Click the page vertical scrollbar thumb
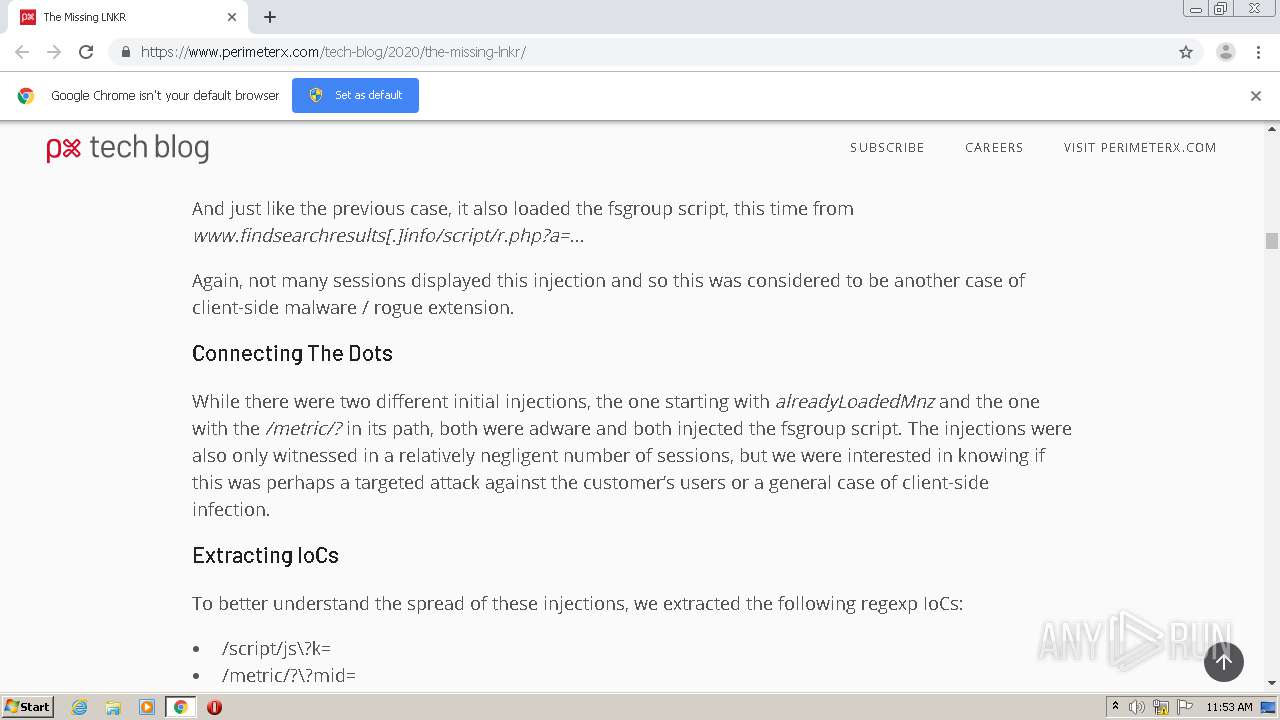Viewport: 1280px width, 720px height. point(1272,241)
